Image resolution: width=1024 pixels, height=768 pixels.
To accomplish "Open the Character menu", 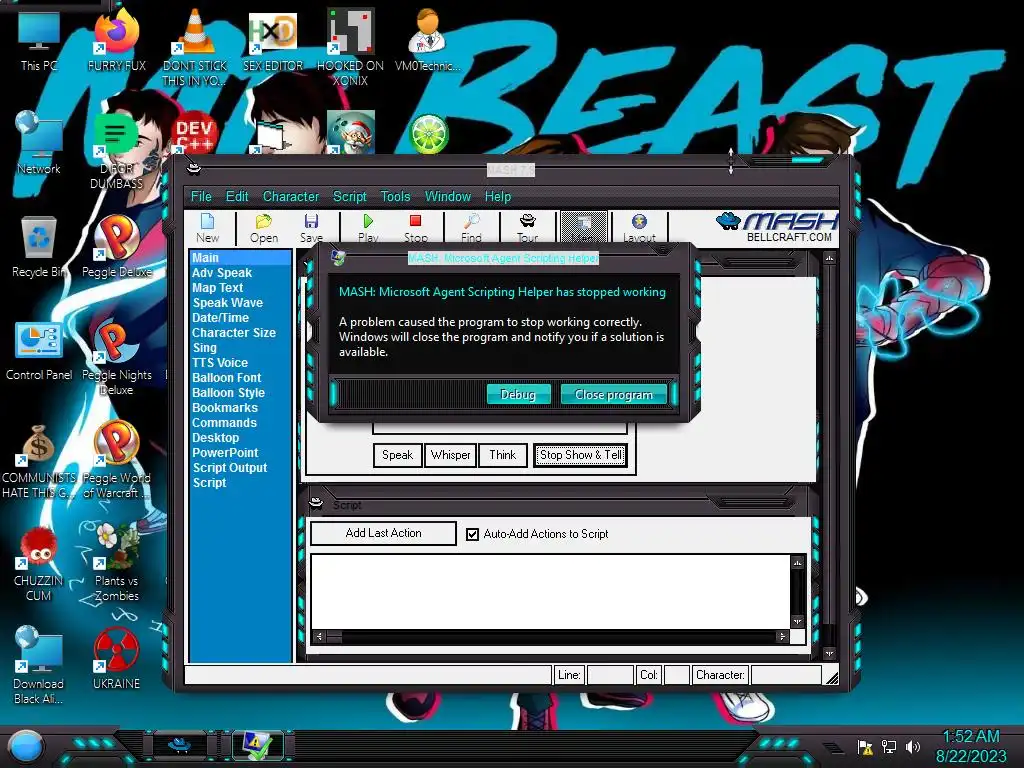I will (291, 197).
